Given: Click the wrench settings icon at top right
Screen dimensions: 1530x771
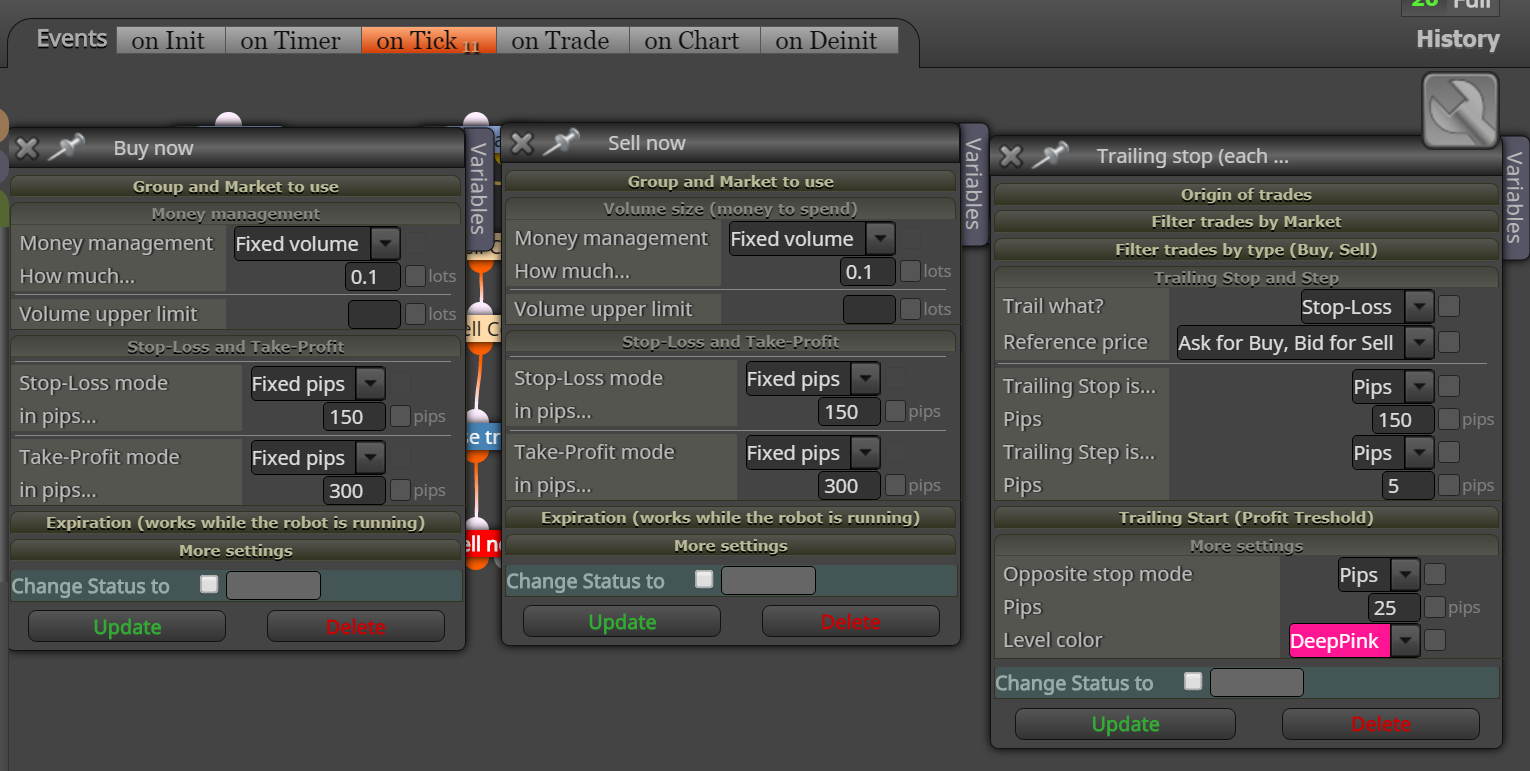Looking at the screenshot, I should [x=1460, y=110].
